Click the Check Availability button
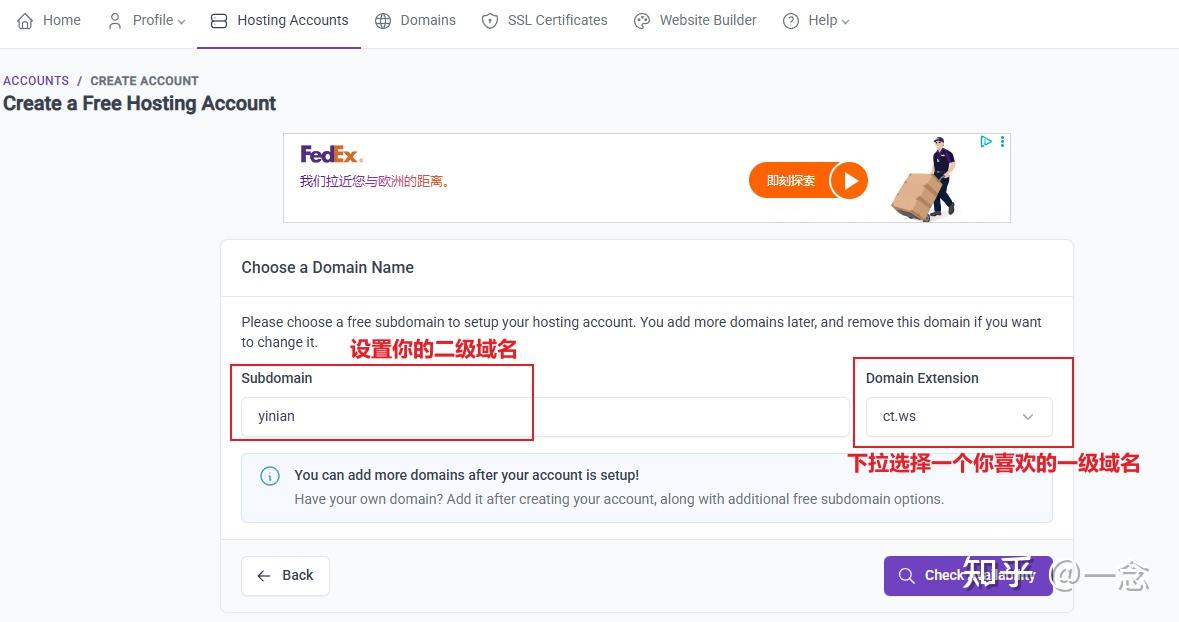 click(967, 576)
